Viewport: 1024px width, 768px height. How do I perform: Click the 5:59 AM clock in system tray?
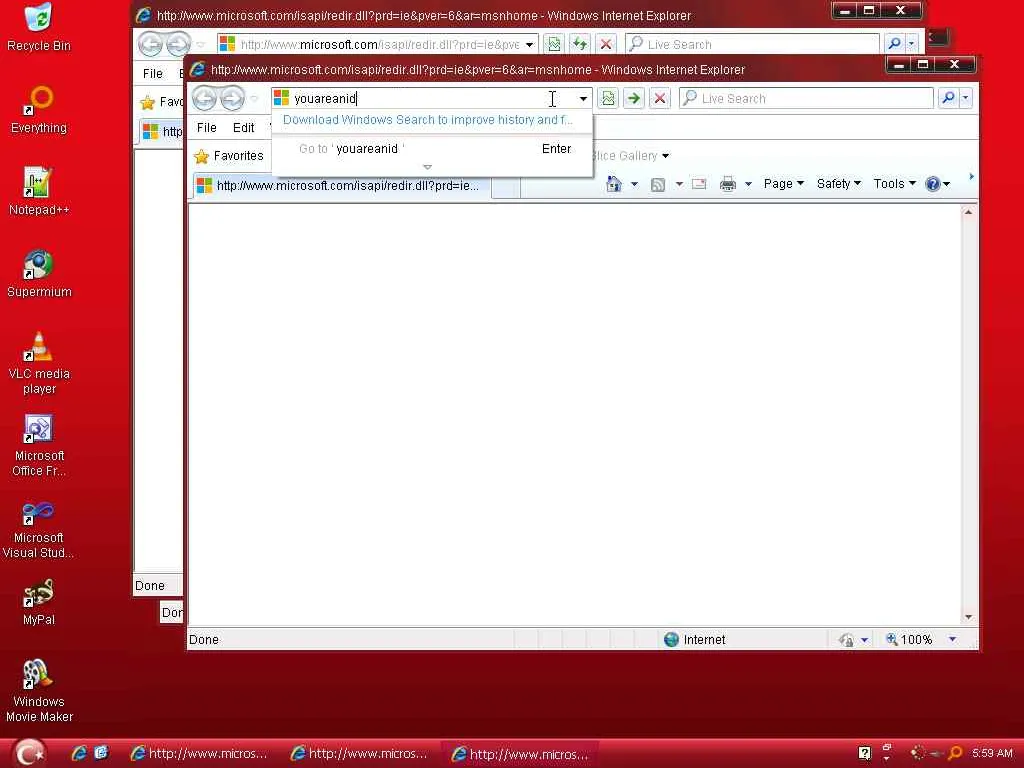coord(992,754)
